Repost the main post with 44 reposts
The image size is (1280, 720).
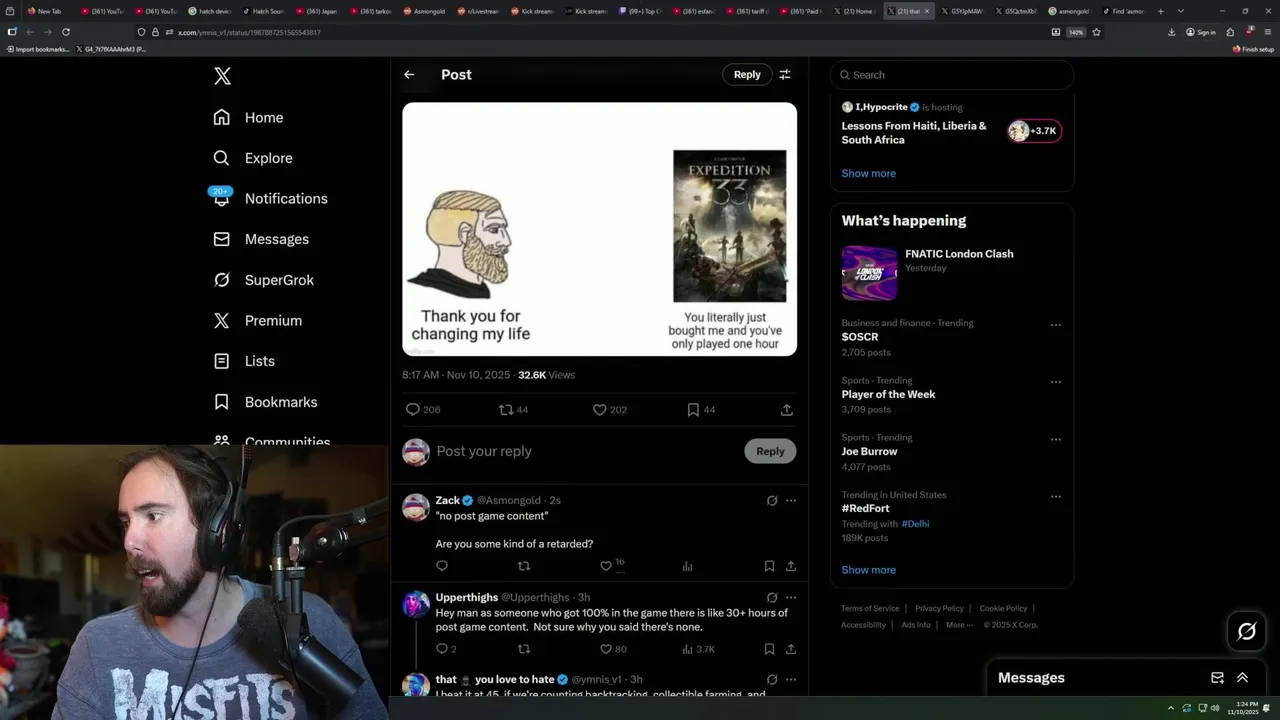pos(514,410)
